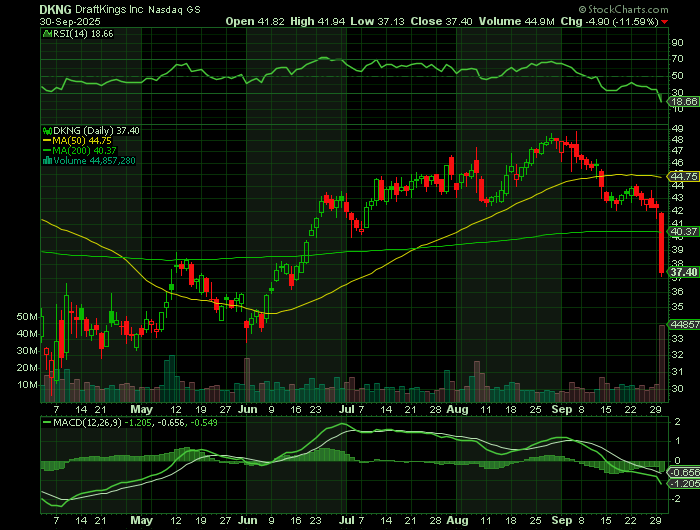Click the 44.75 MA(50) price tag
This screenshot has height=530, width=700.
[x=684, y=176]
